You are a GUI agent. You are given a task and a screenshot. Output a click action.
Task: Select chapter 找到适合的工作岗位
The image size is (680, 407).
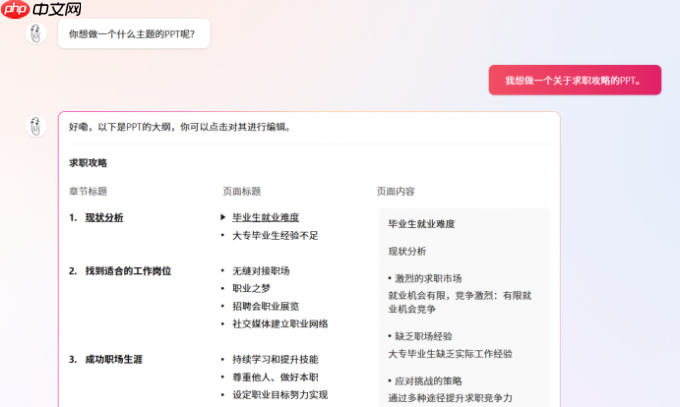pyautogui.click(x=128, y=271)
